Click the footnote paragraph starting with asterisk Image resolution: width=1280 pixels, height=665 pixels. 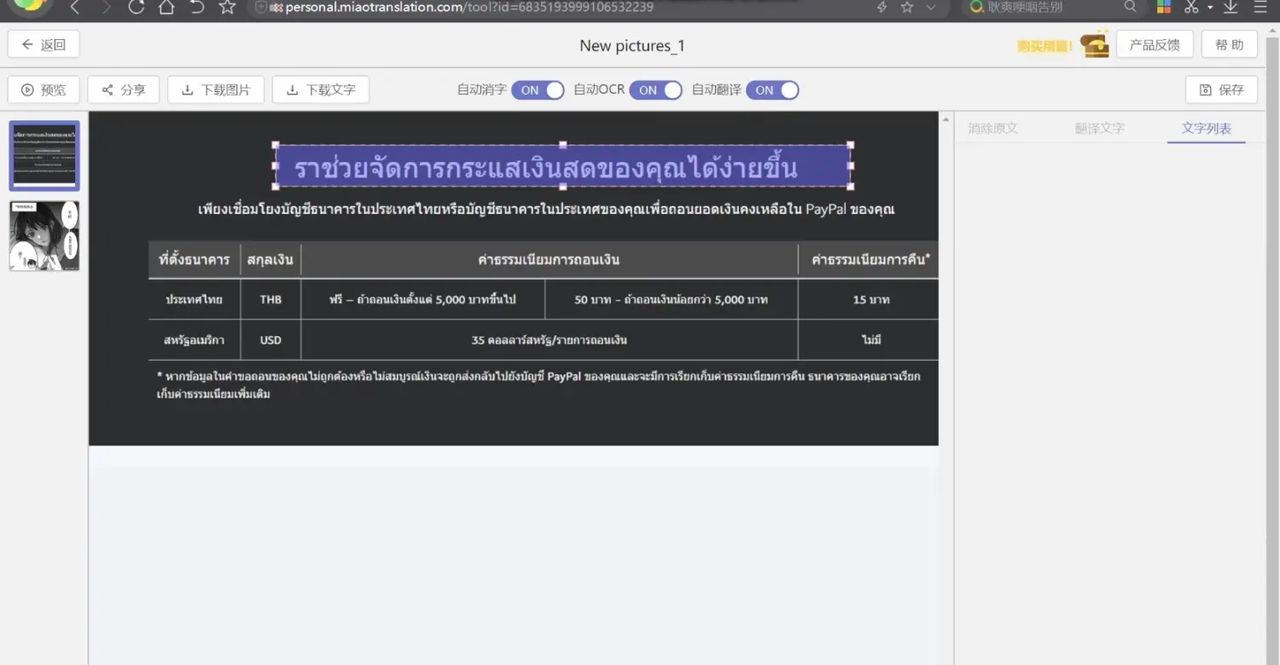[x=538, y=385]
